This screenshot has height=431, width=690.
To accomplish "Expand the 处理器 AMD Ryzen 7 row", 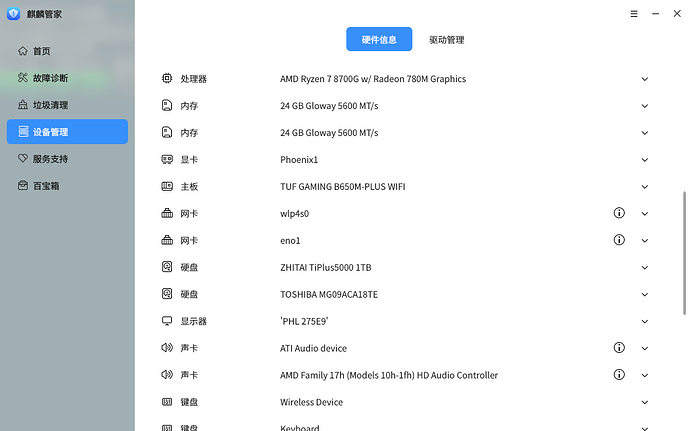I will pos(645,79).
